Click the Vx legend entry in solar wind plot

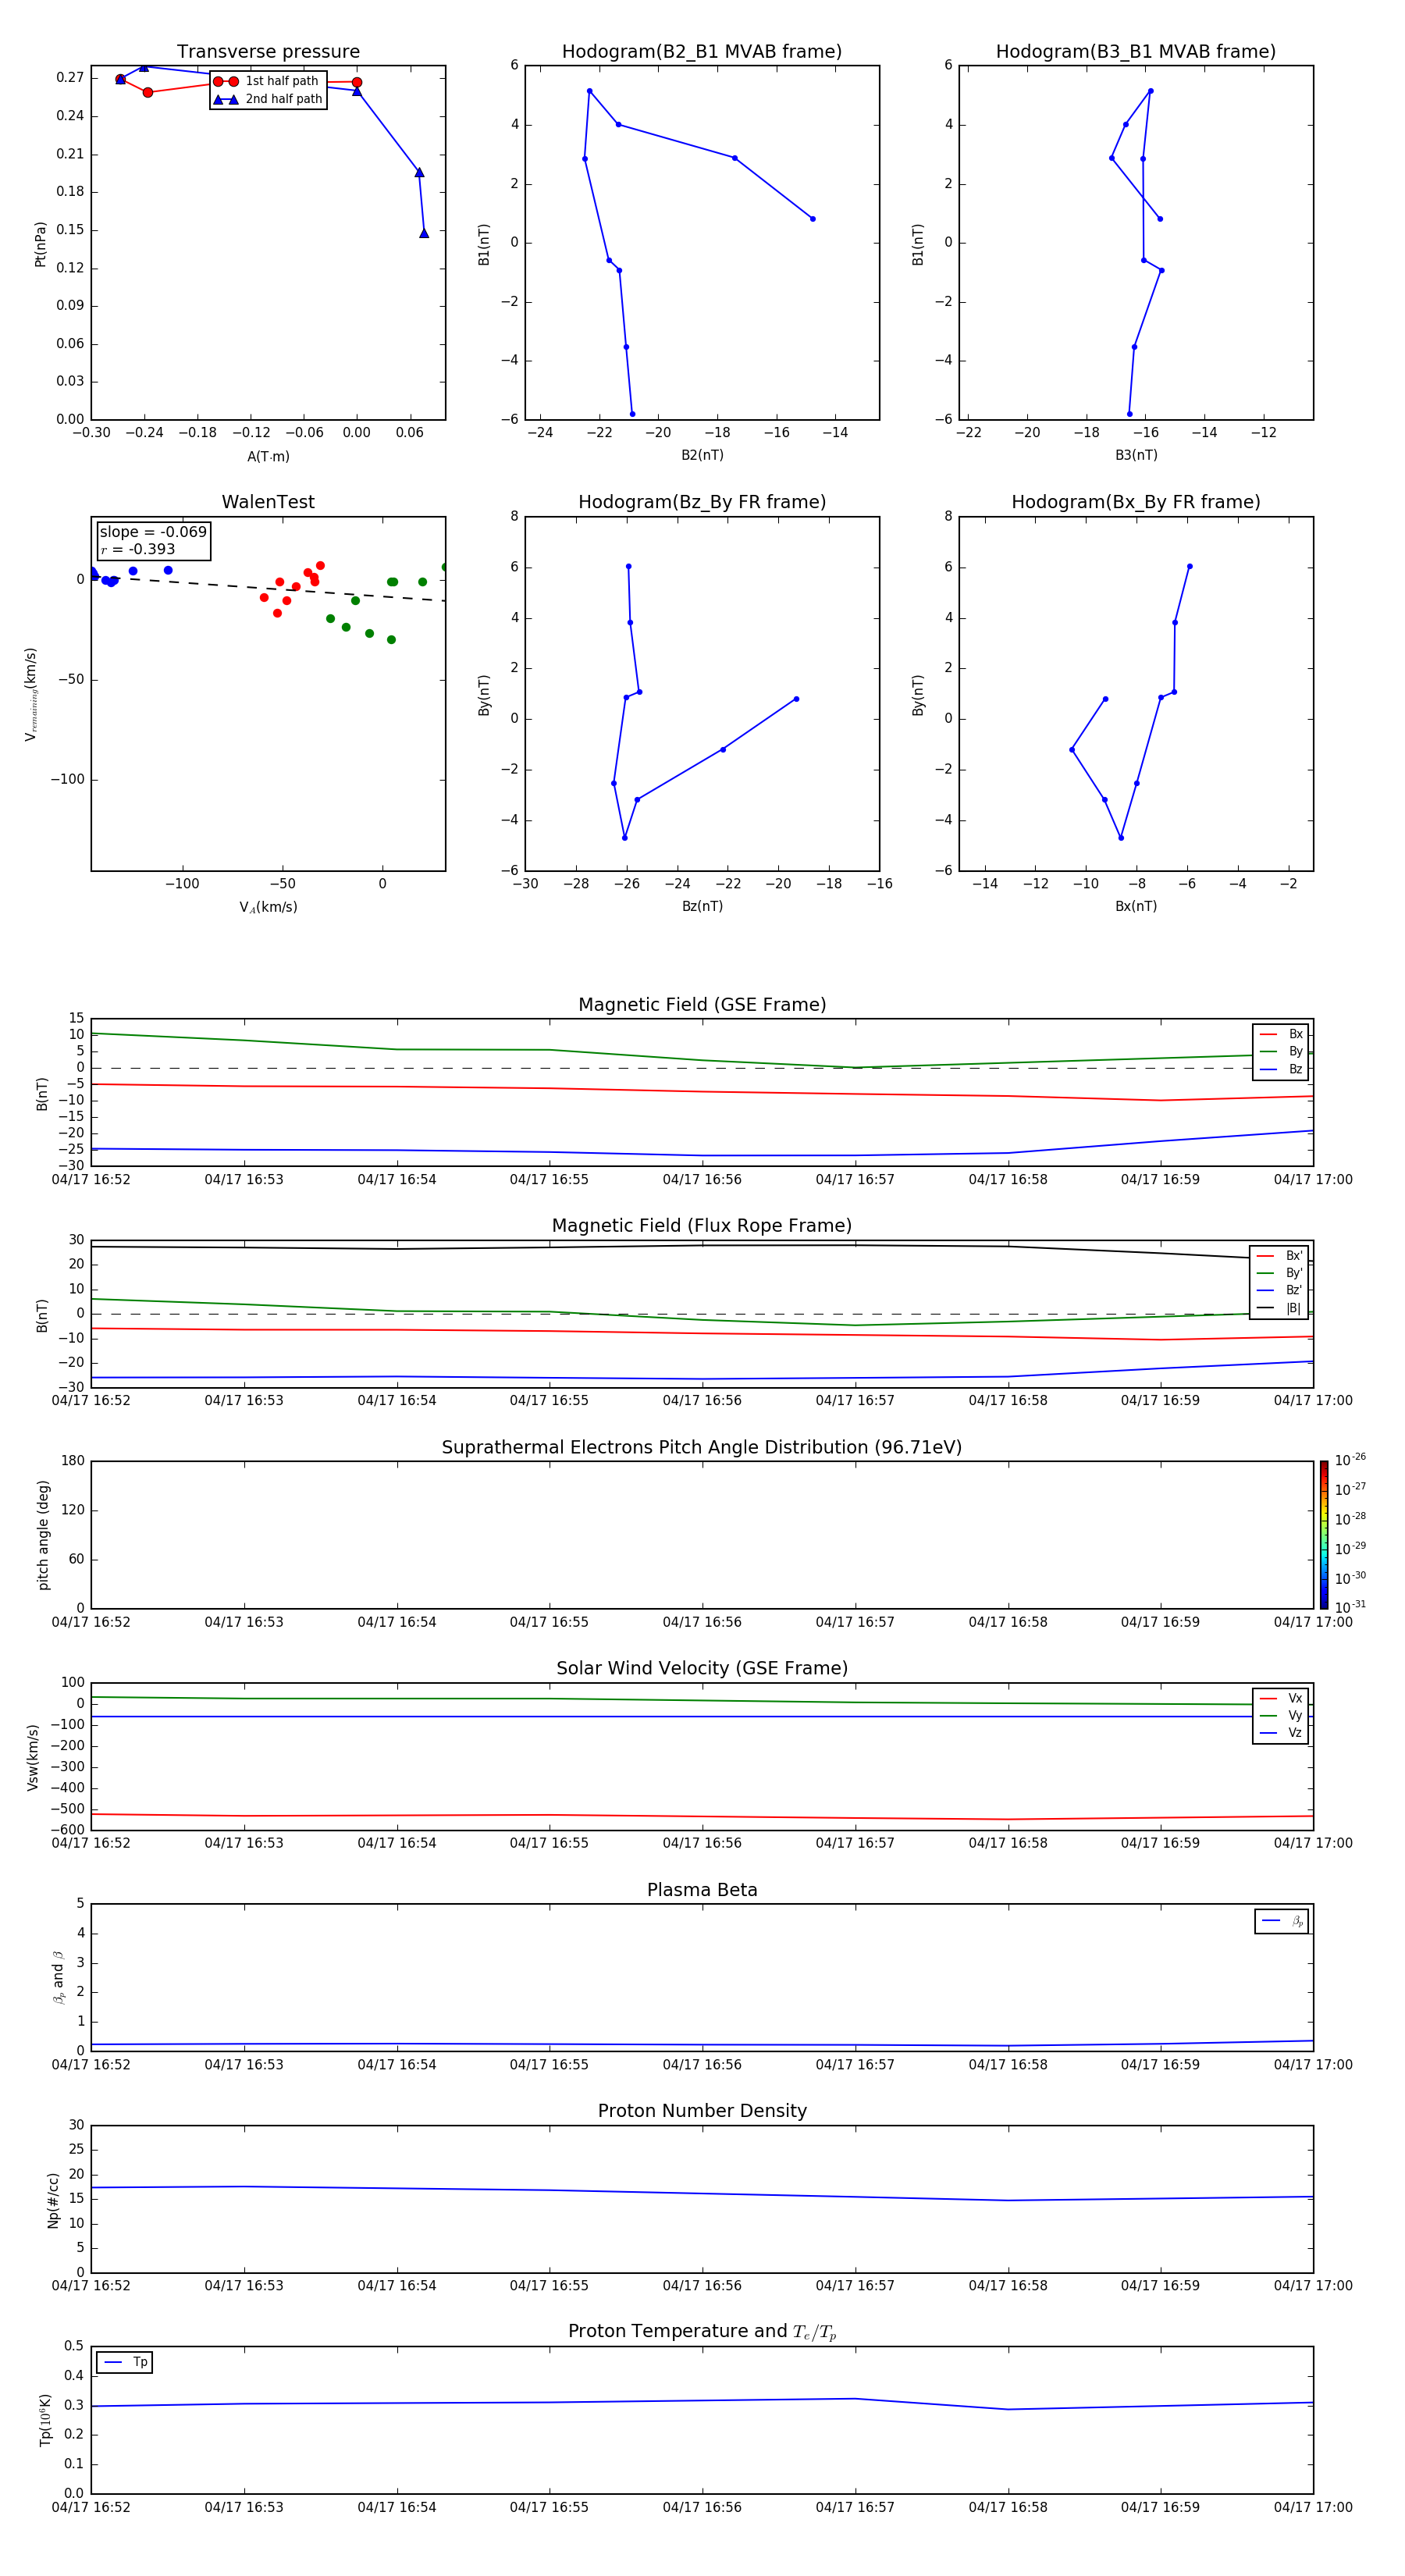point(1281,1698)
